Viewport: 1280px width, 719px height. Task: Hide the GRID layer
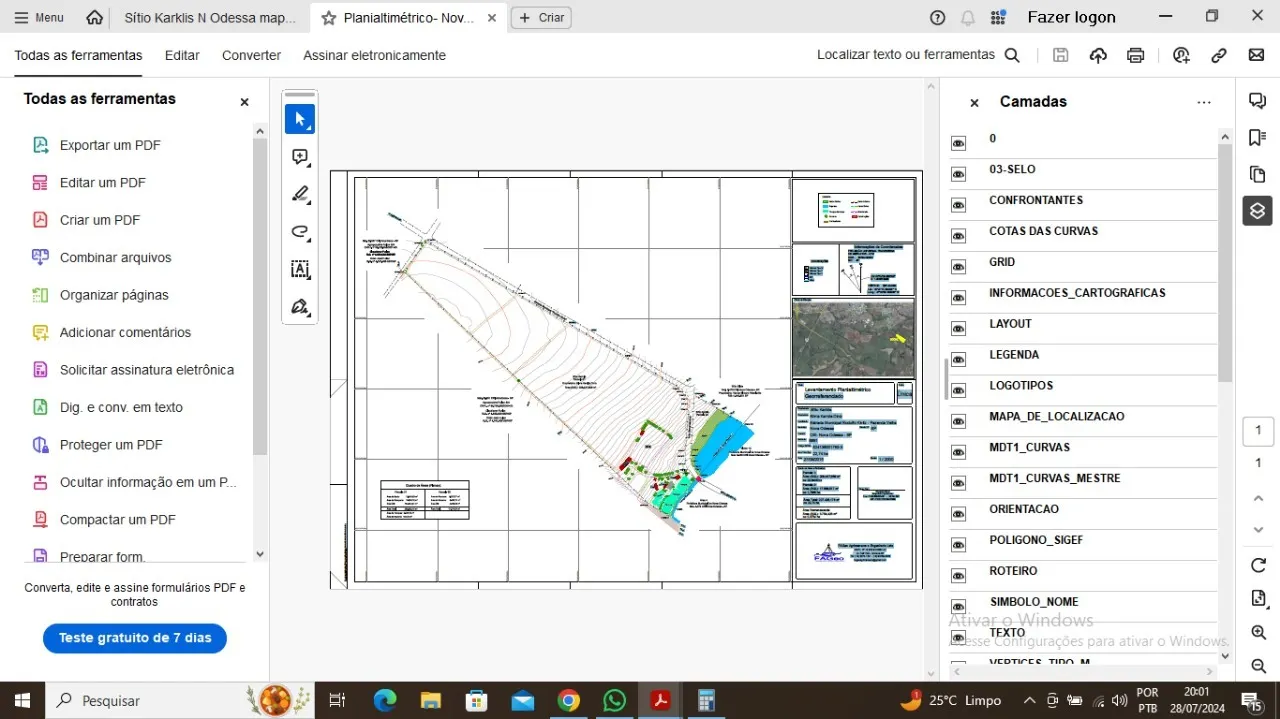(958, 267)
